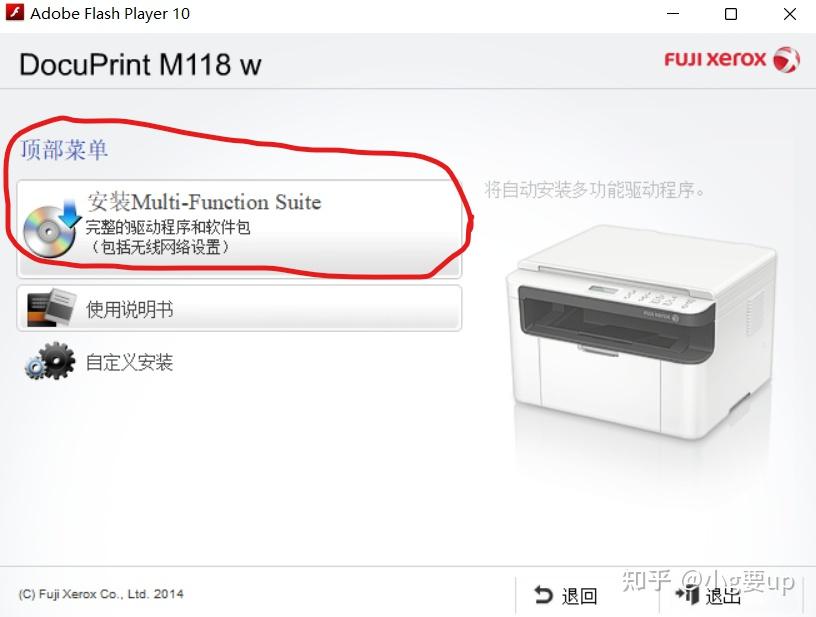
Task: Click the back arrow icon
Action: point(543,595)
